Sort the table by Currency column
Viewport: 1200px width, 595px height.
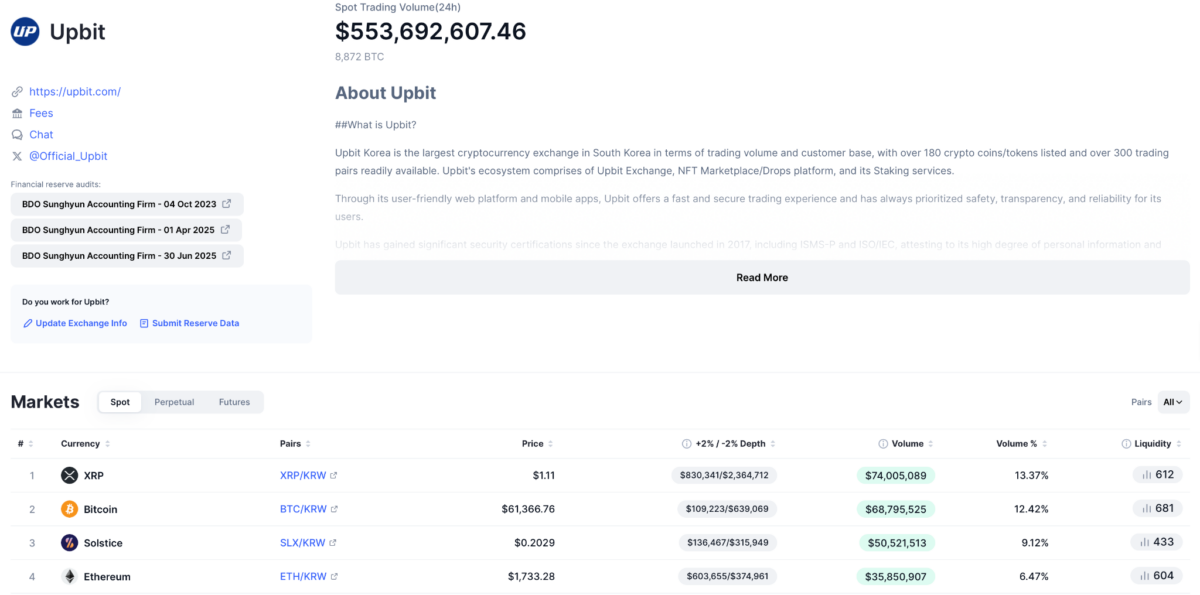coord(85,444)
